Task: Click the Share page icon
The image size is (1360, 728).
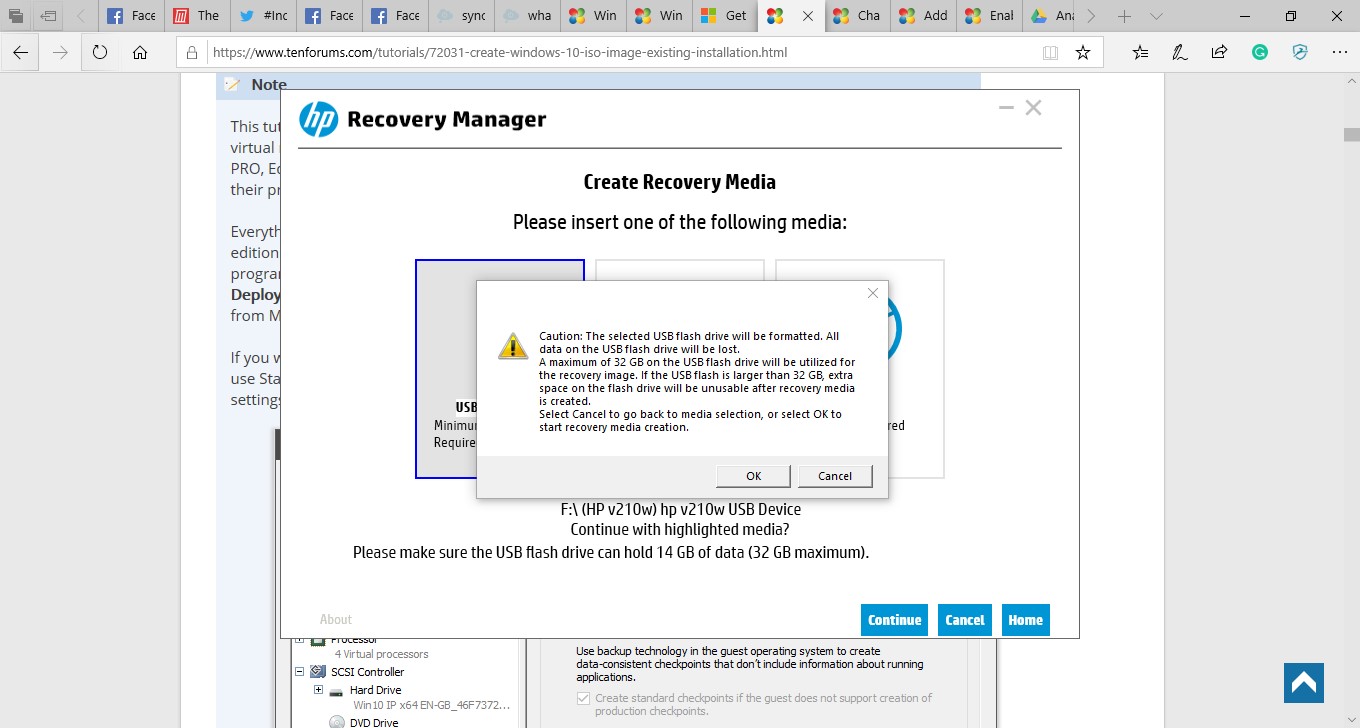Action: [1219, 52]
